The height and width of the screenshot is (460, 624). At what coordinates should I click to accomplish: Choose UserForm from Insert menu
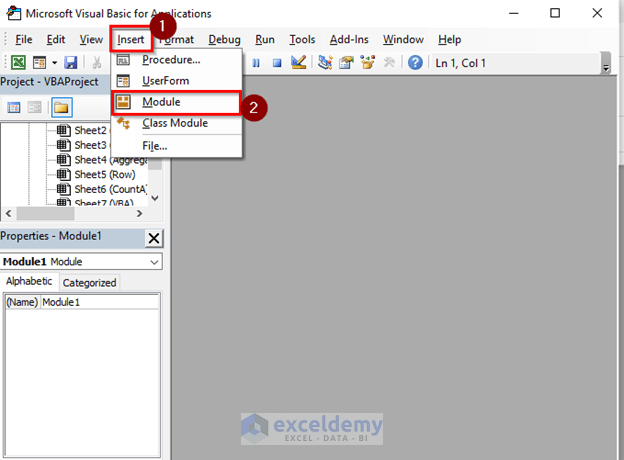(x=177, y=81)
